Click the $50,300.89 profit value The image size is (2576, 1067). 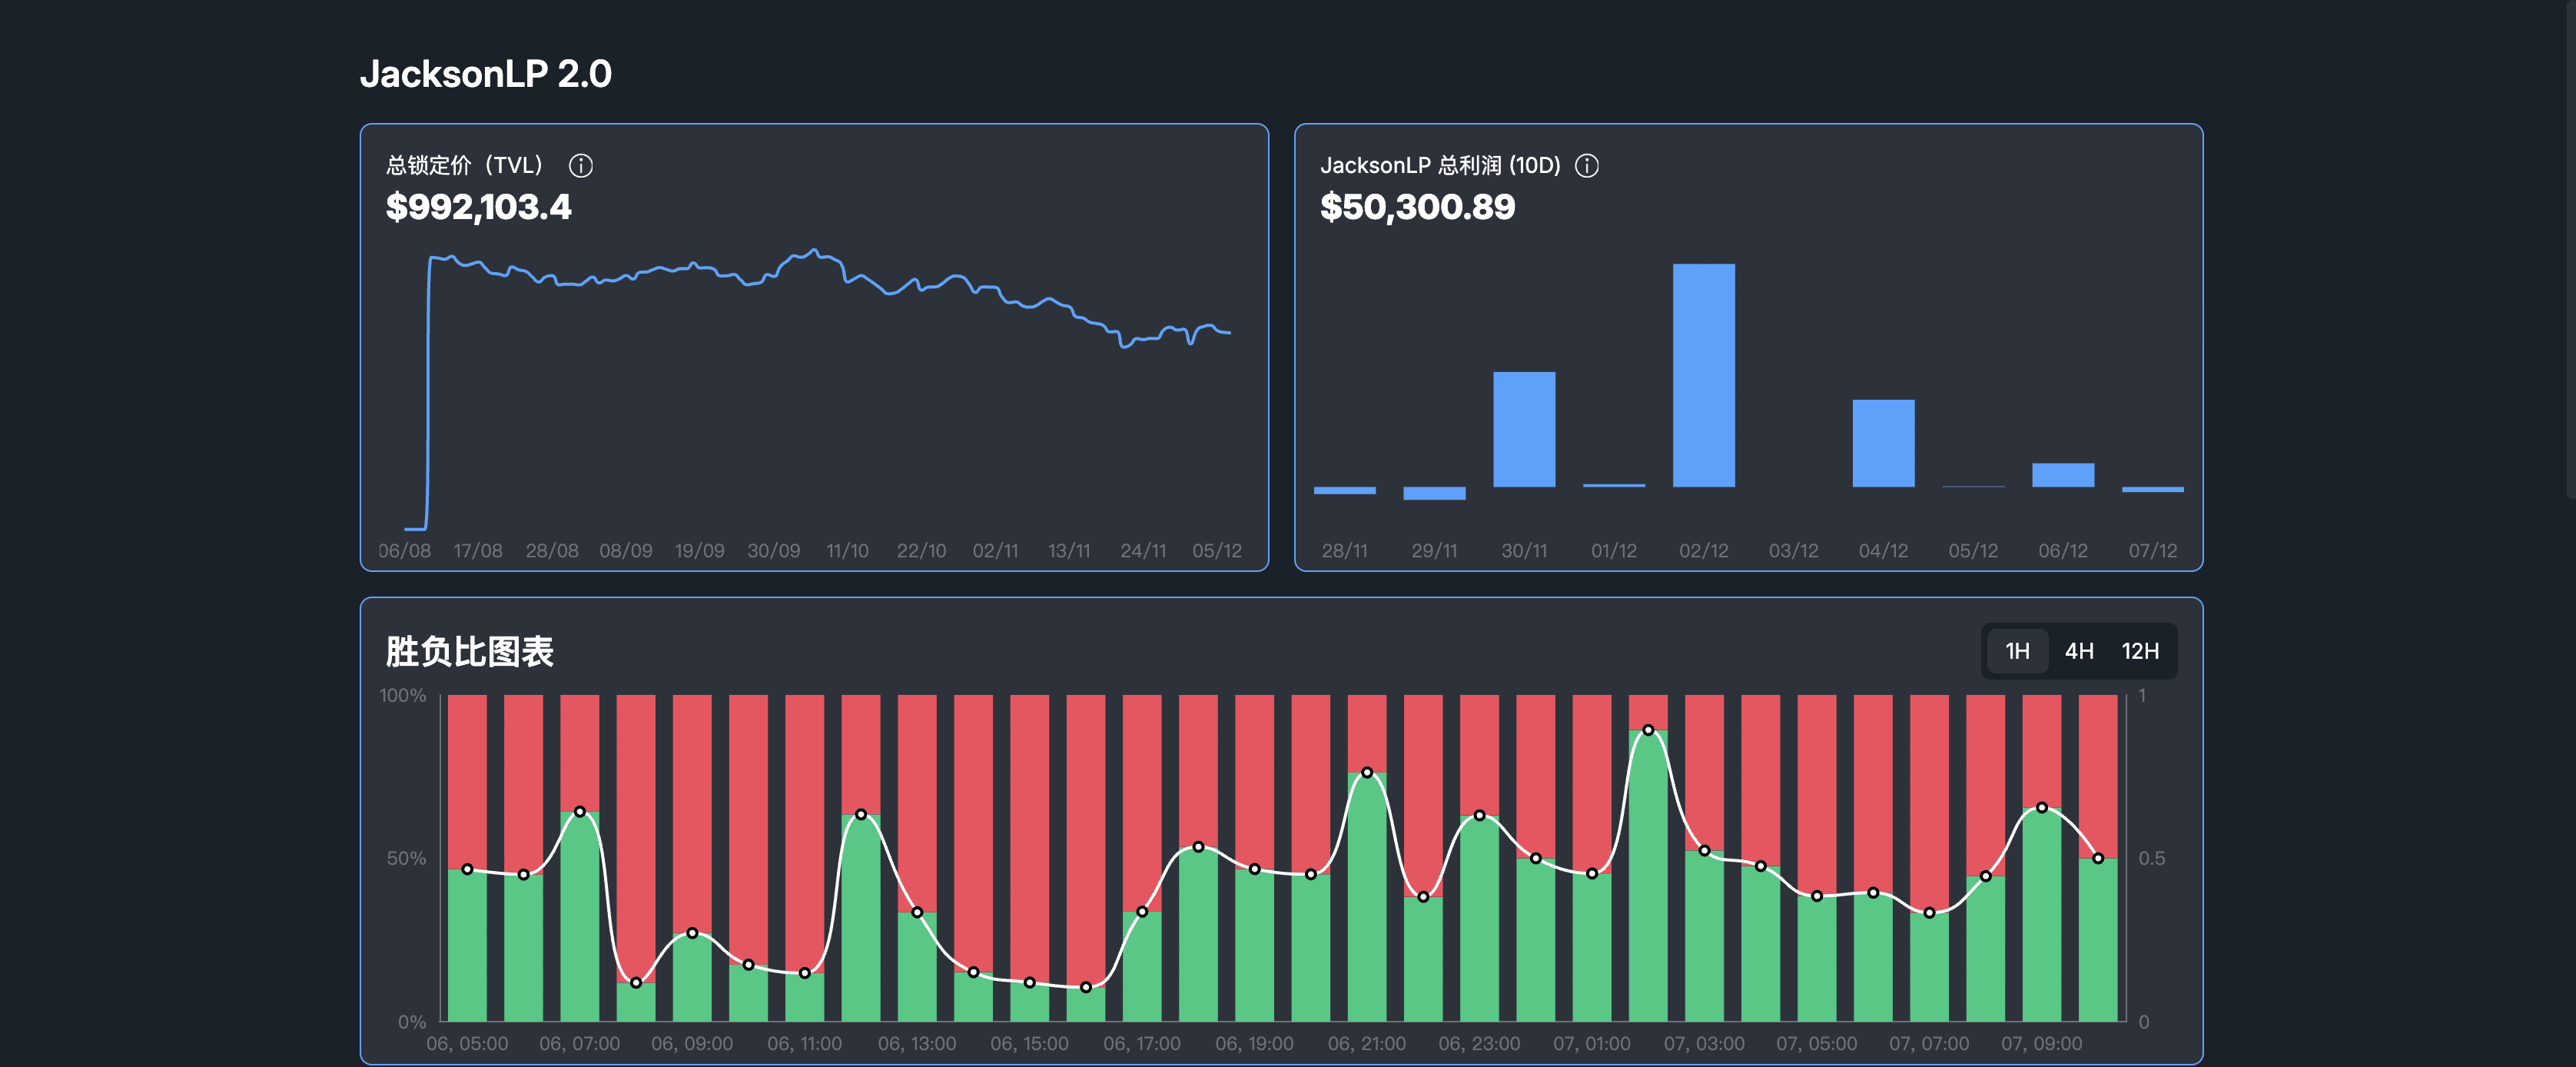[x=1417, y=207]
